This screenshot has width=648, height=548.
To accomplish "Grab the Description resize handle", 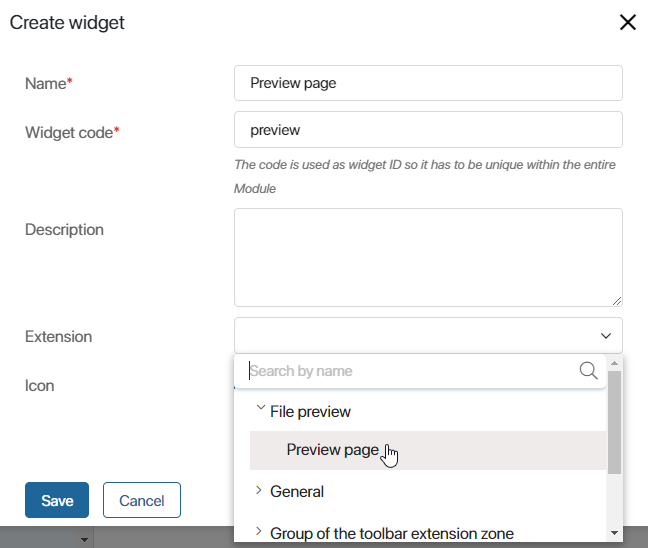I will [x=617, y=301].
